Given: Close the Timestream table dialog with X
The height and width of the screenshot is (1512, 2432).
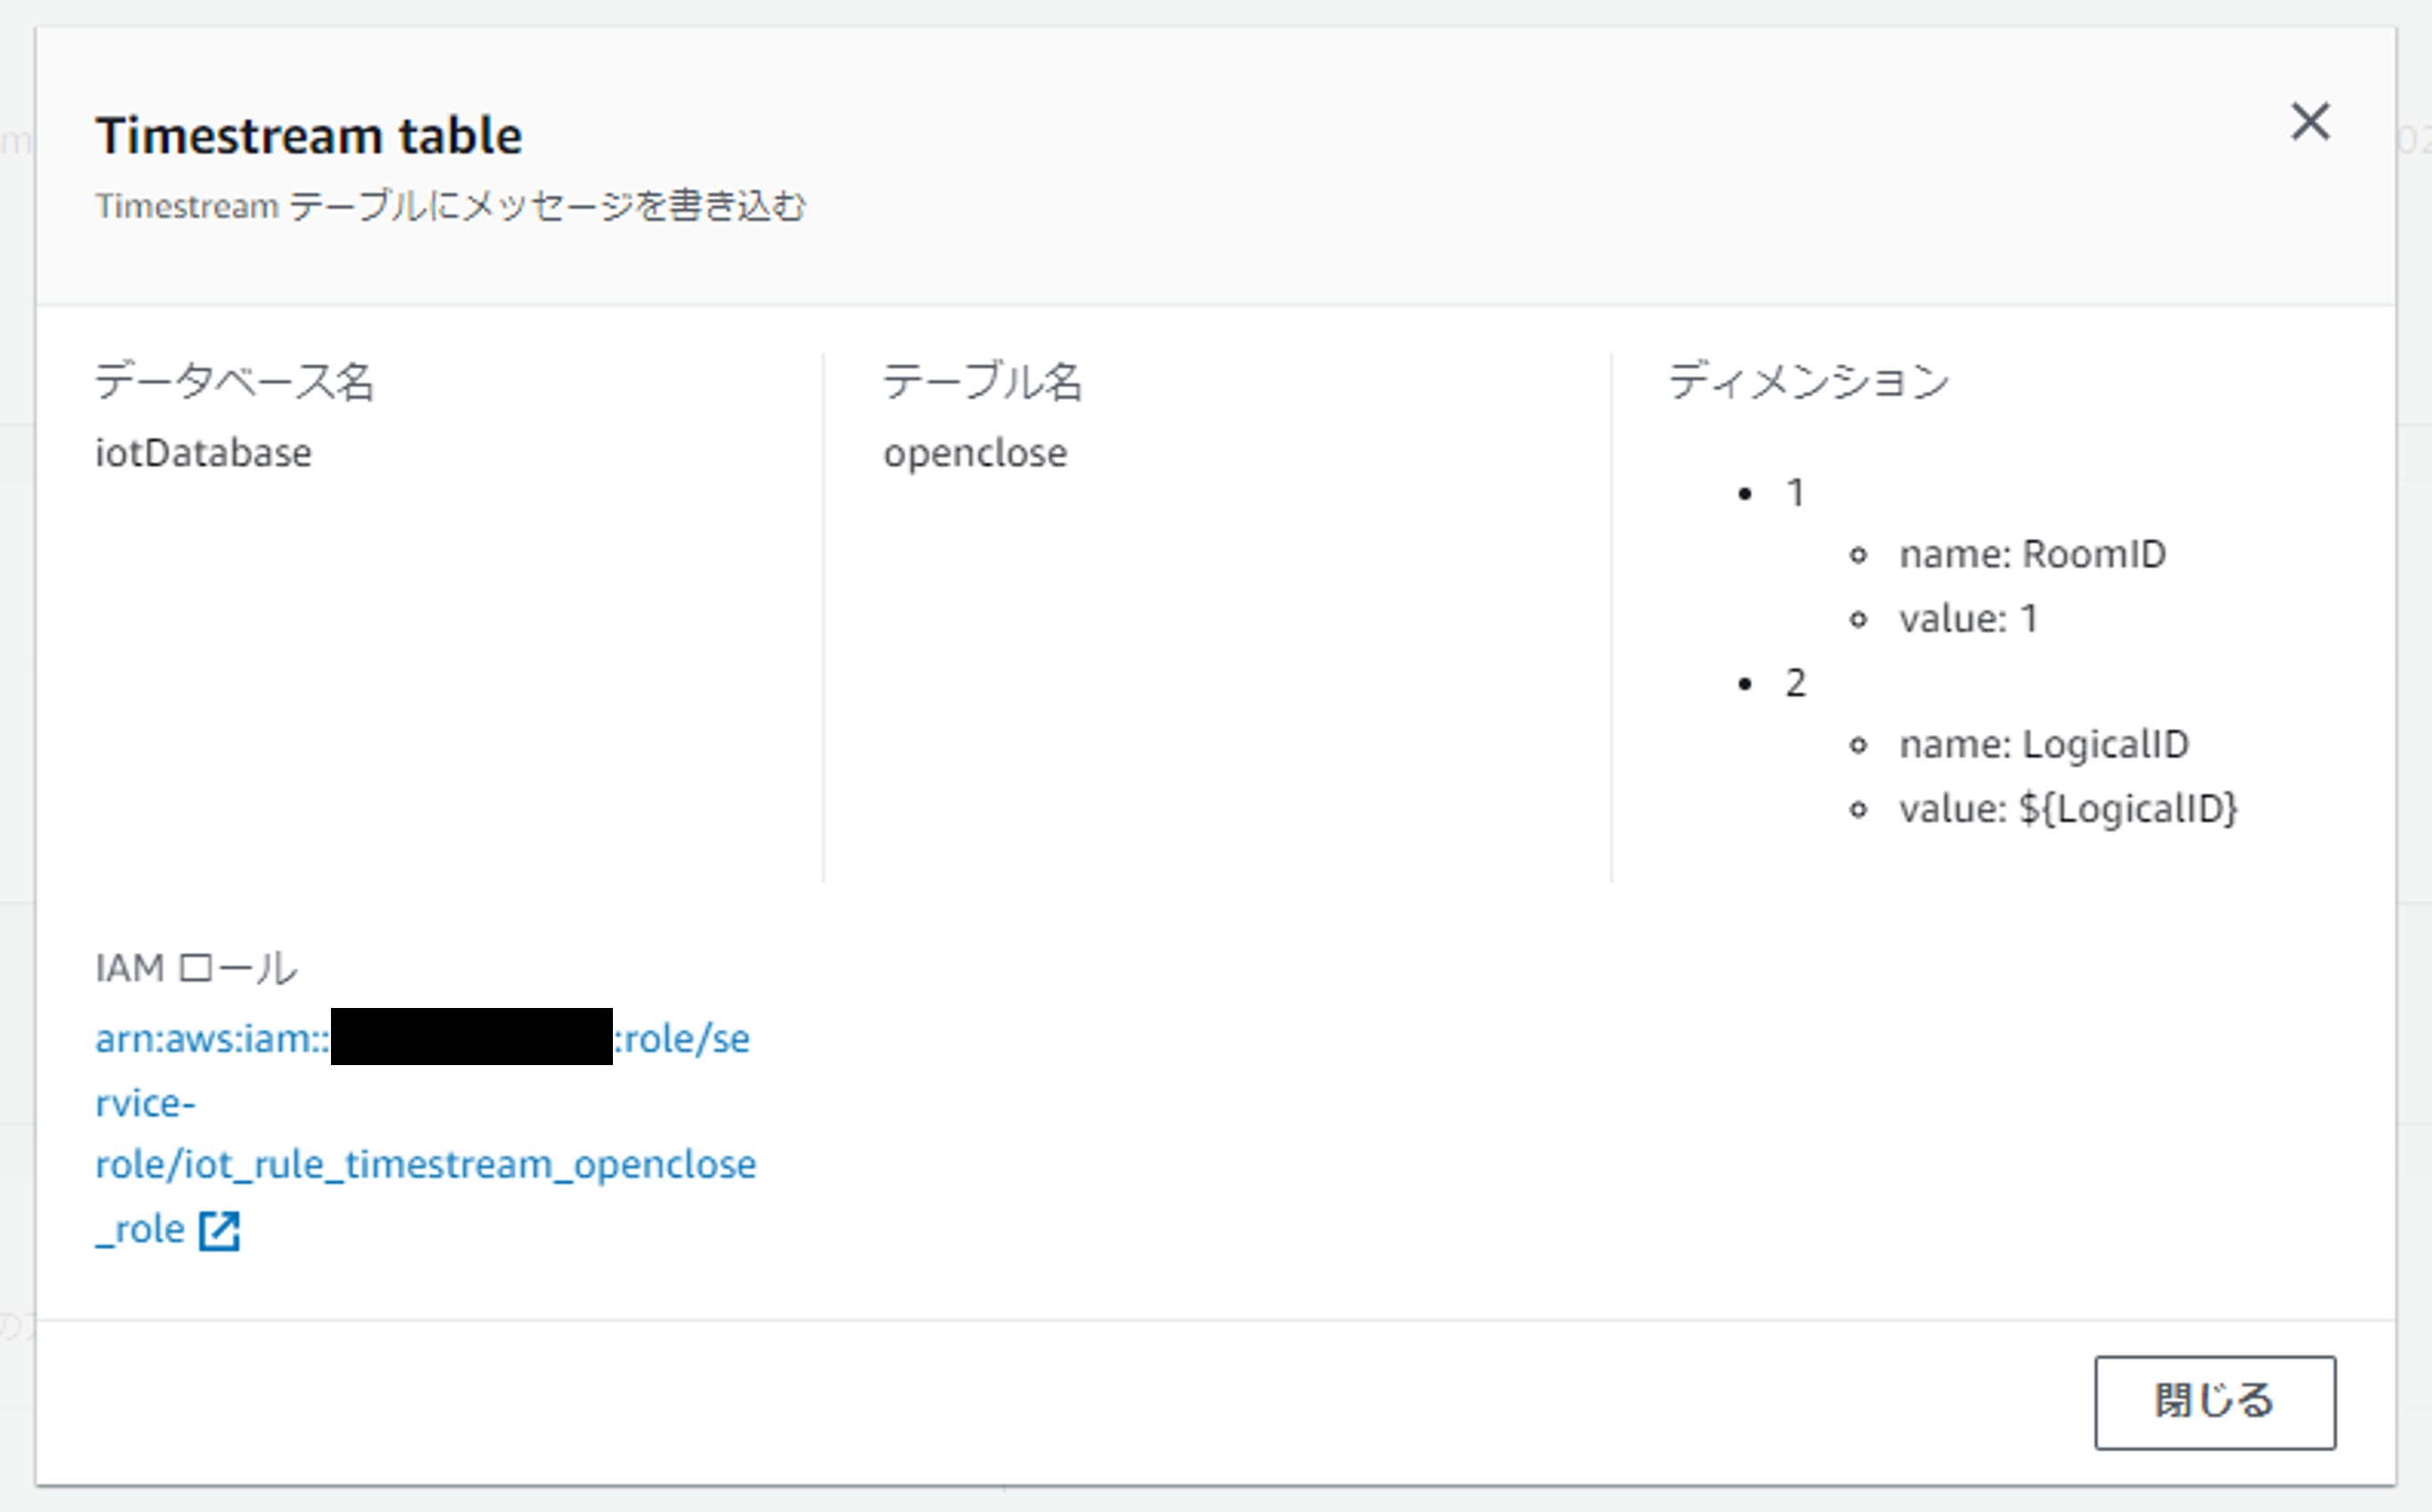Looking at the screenshot, I should coord(2310,123).
